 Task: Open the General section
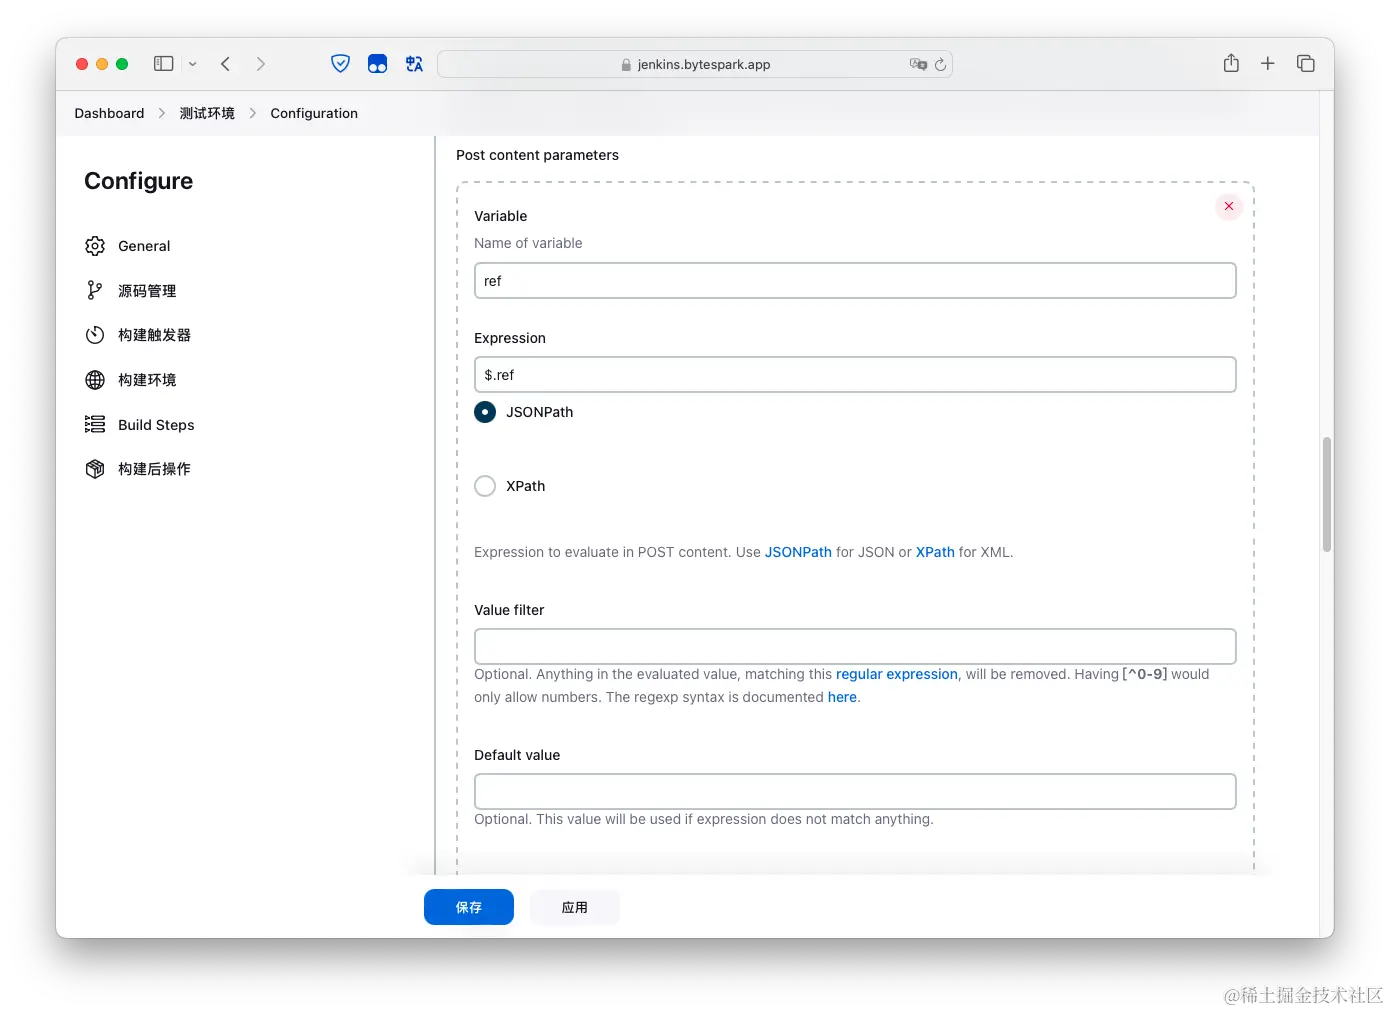(x=144, y=246)
